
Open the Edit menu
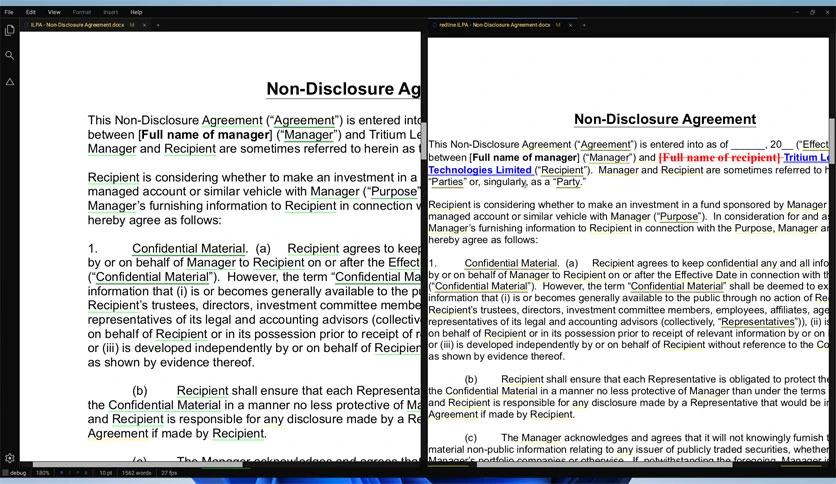(31, 12)
